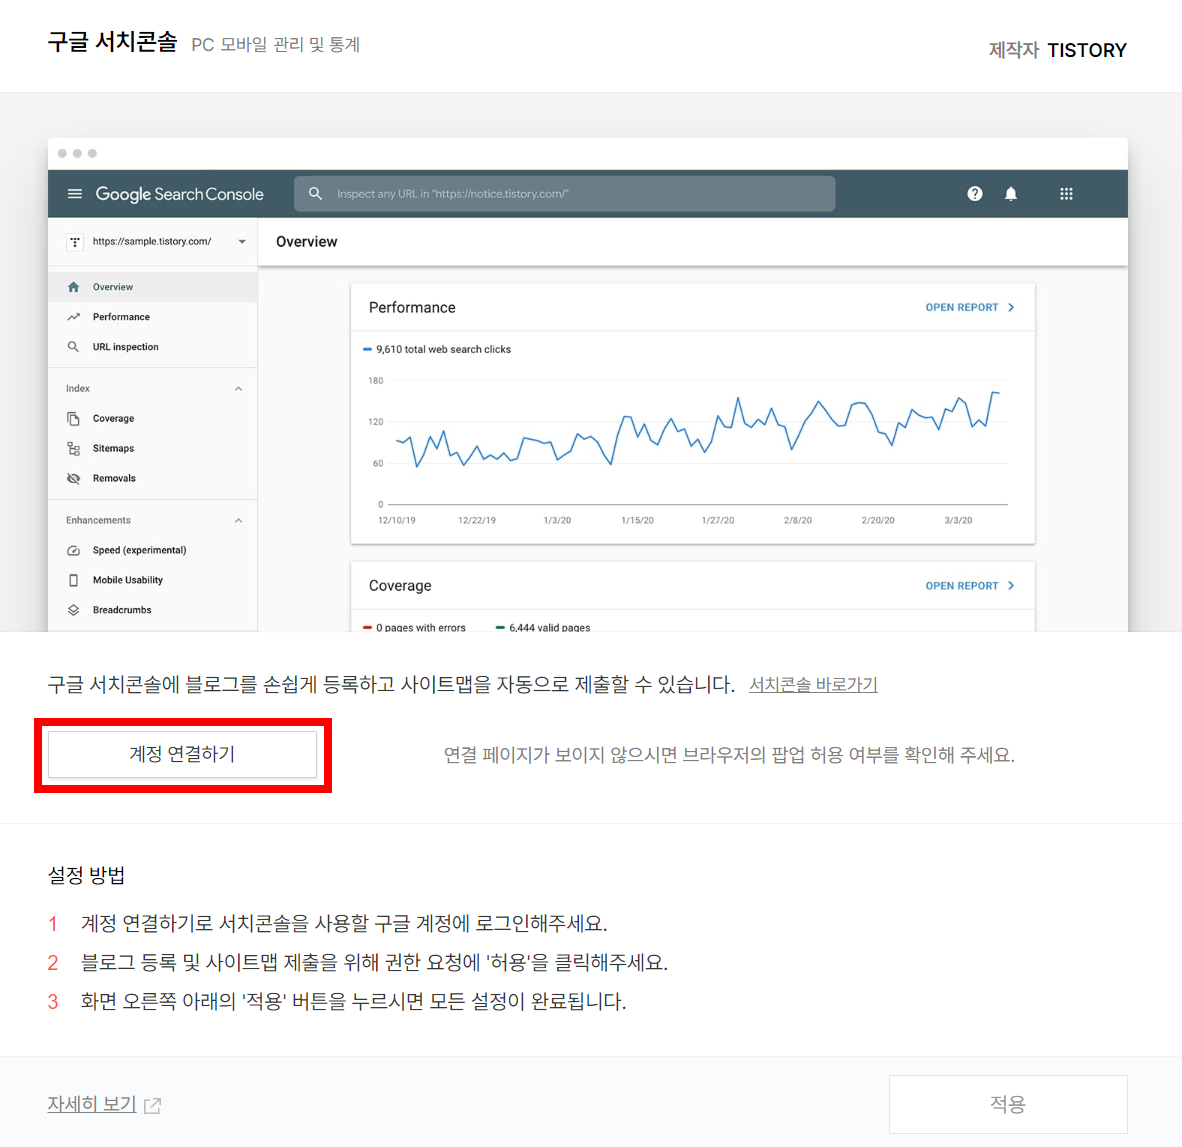Click the Sitemaps tree icon

tap(73, 448)
